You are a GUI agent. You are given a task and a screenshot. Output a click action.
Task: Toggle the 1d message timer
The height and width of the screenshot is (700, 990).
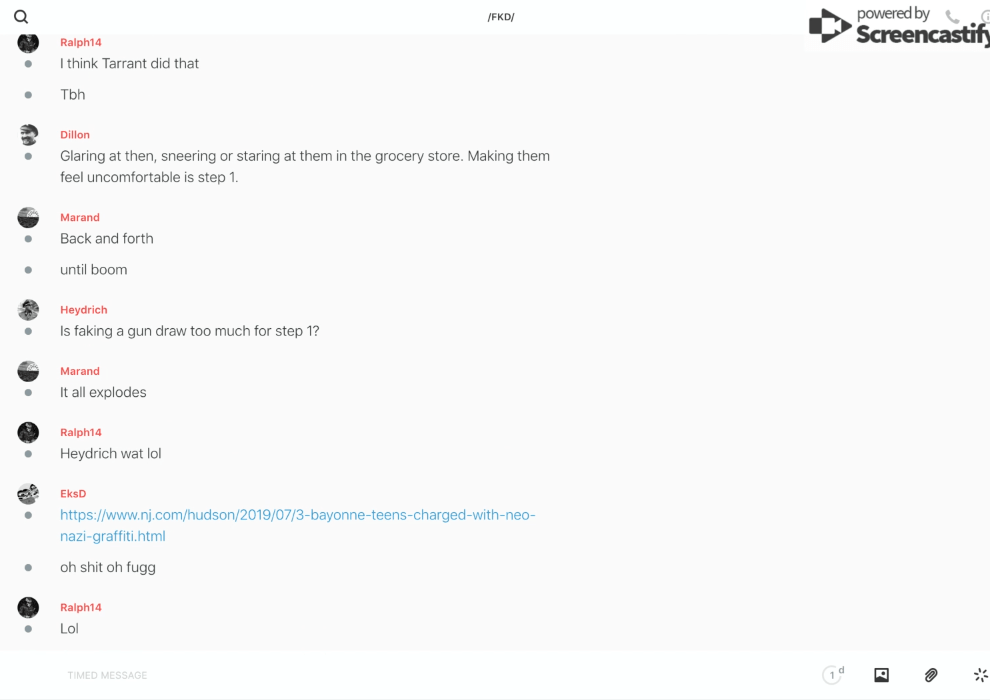click(833, 675)
